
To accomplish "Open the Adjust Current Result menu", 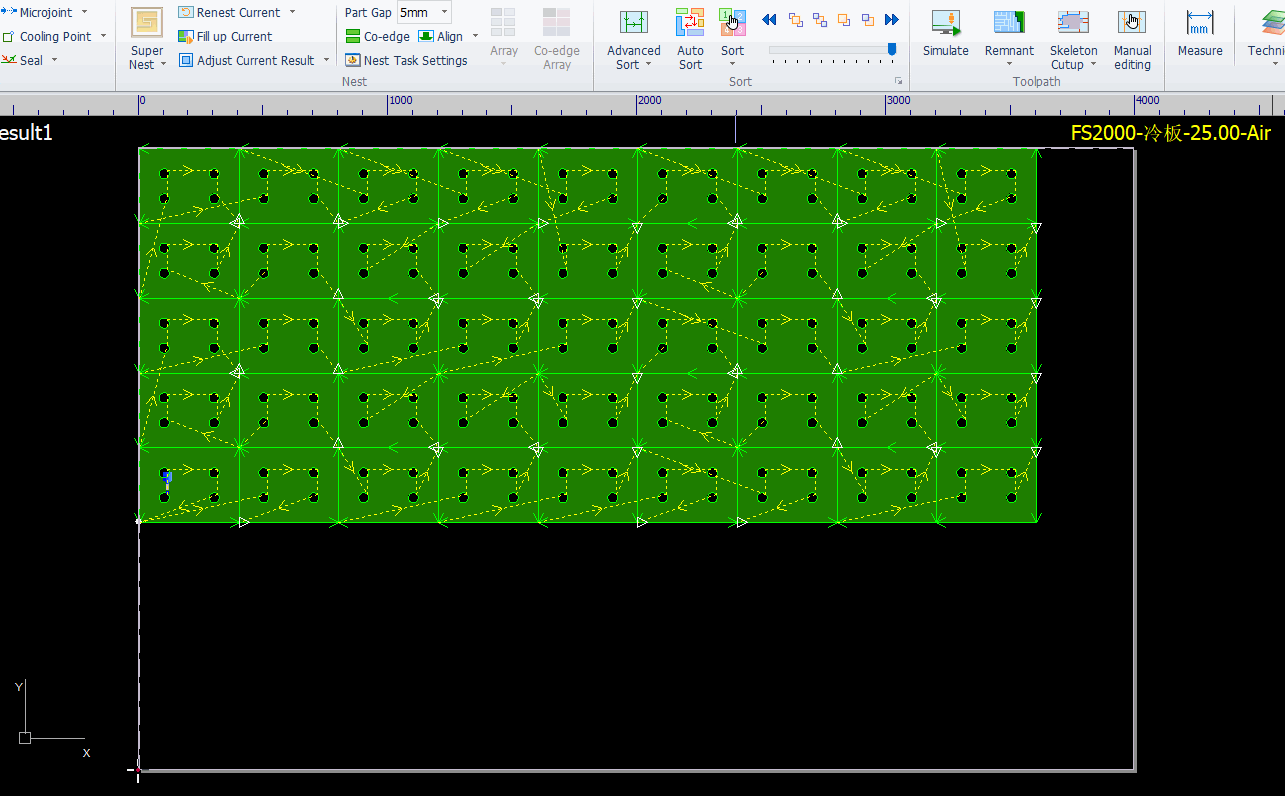I will tap(326, 60).
